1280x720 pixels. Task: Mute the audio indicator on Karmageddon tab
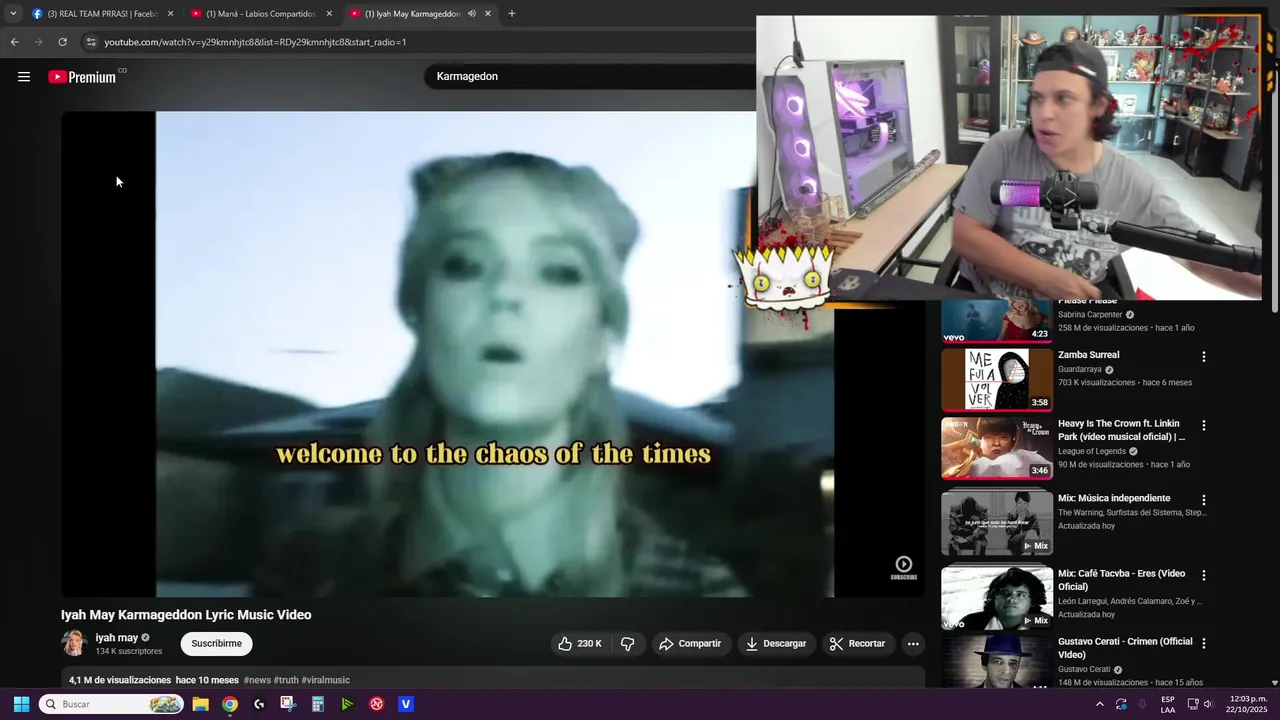click(472, 14)
